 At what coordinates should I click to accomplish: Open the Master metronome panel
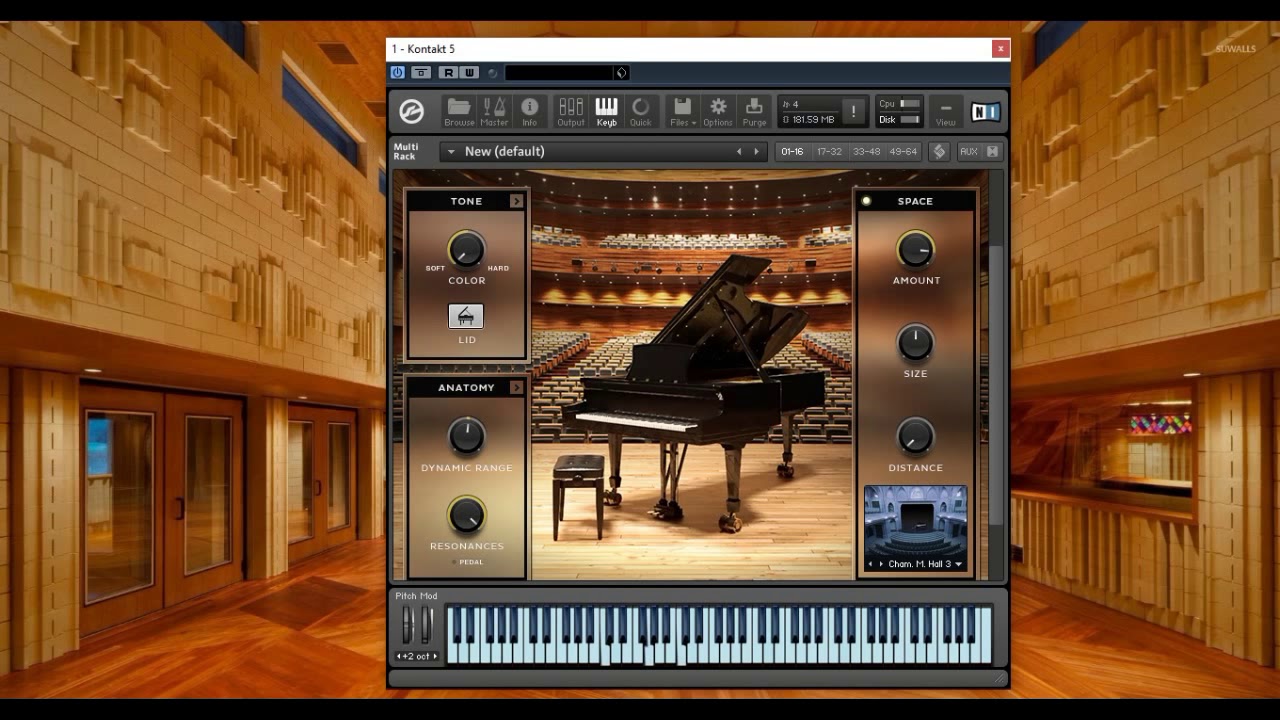[494, 112]
